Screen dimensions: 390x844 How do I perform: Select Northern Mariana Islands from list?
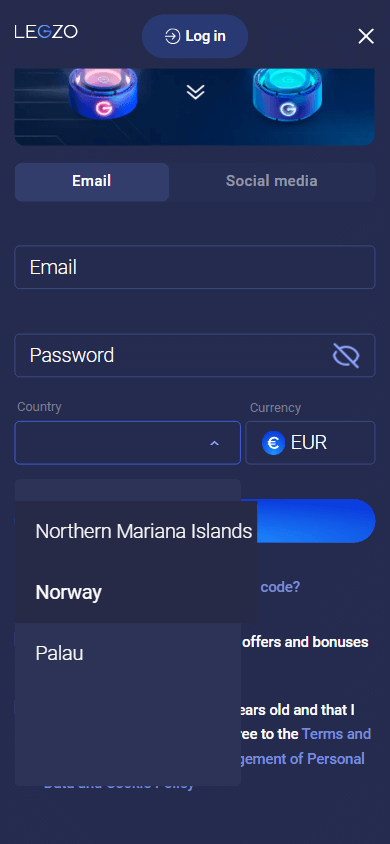144,531
